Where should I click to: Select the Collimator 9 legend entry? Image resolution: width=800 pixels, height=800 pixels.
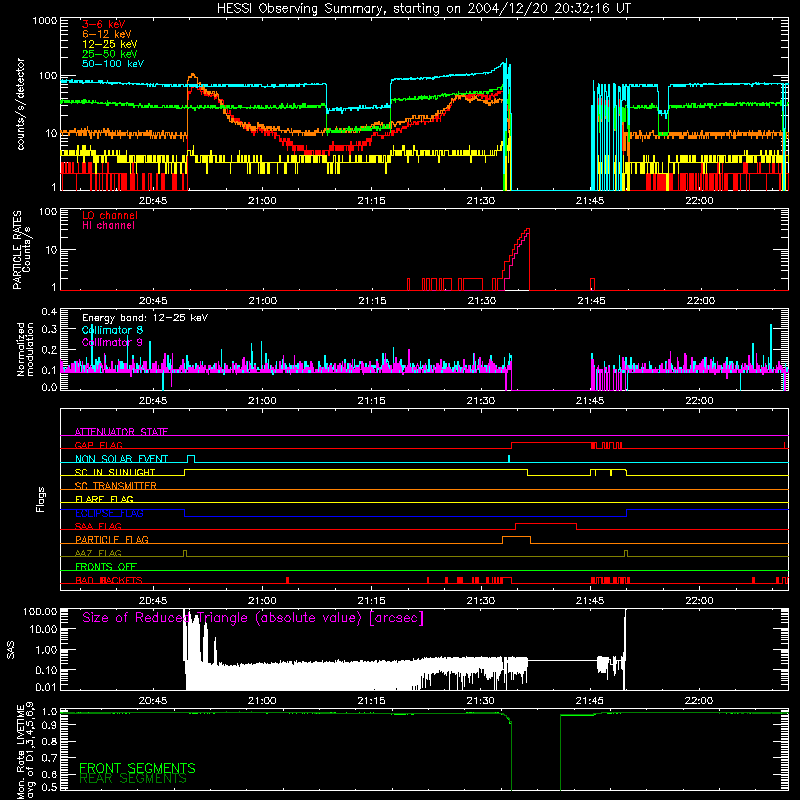[112, 342]
